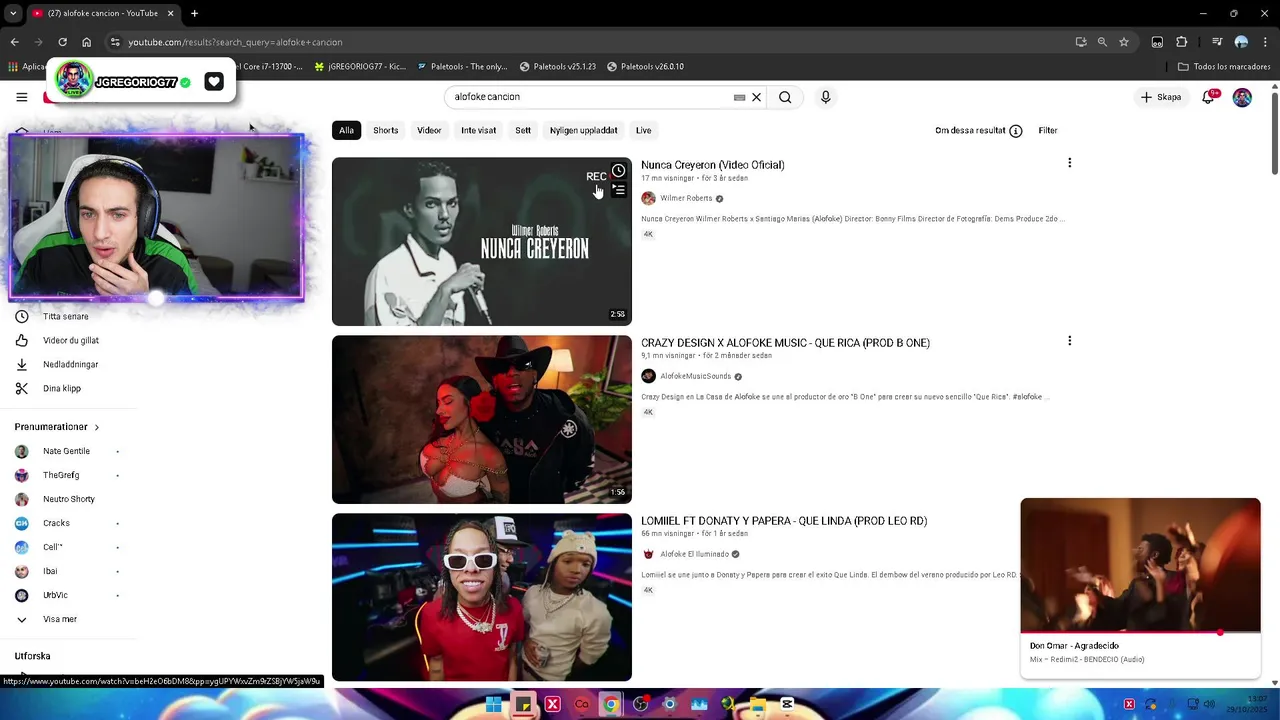Image resolution: width=1280 pixels, height=720 pixels.
Task: Open the Filter options
Action: pyautogui.click(x=1048, y=131)
